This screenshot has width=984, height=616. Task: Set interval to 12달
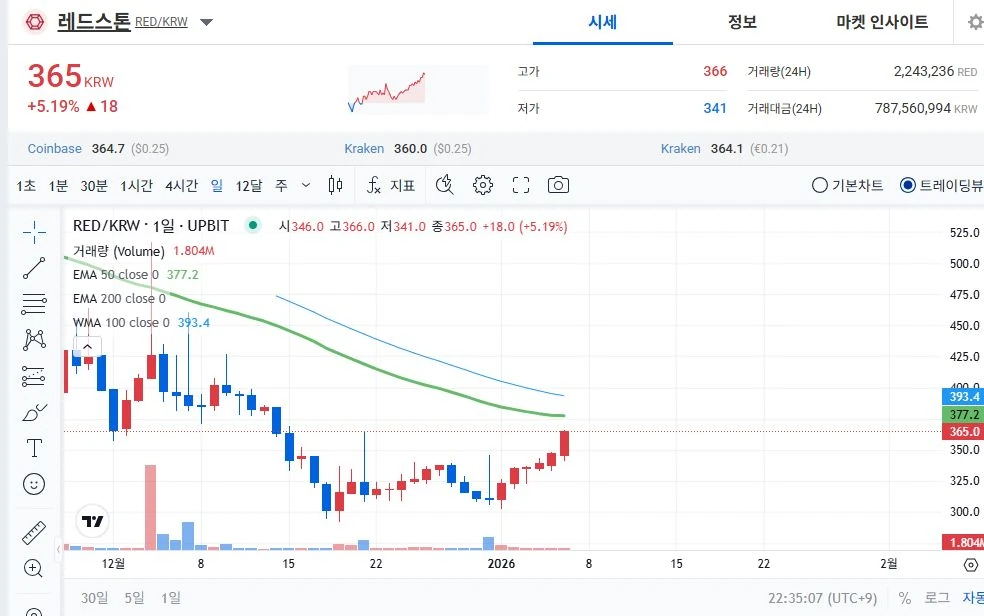tap(249, 186)
